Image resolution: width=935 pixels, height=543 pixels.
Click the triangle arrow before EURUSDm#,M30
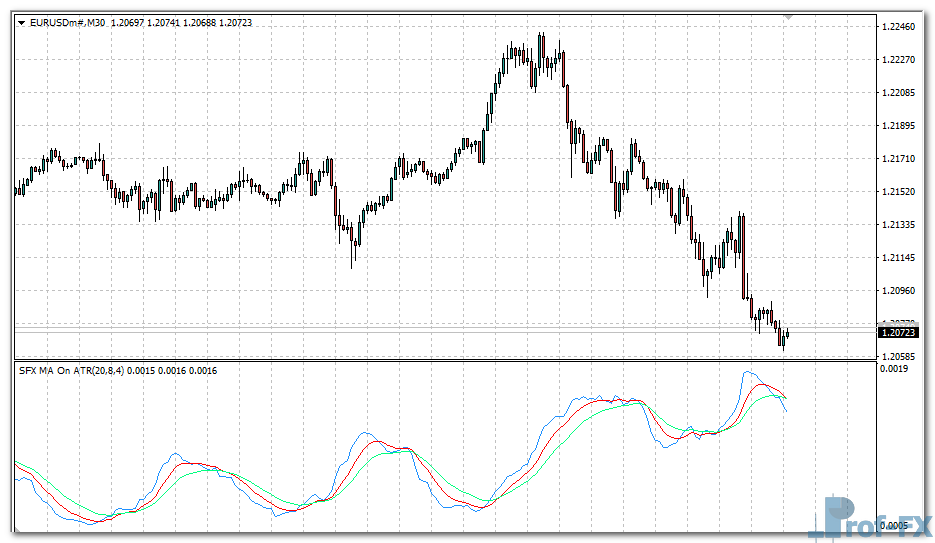(21, 22)
